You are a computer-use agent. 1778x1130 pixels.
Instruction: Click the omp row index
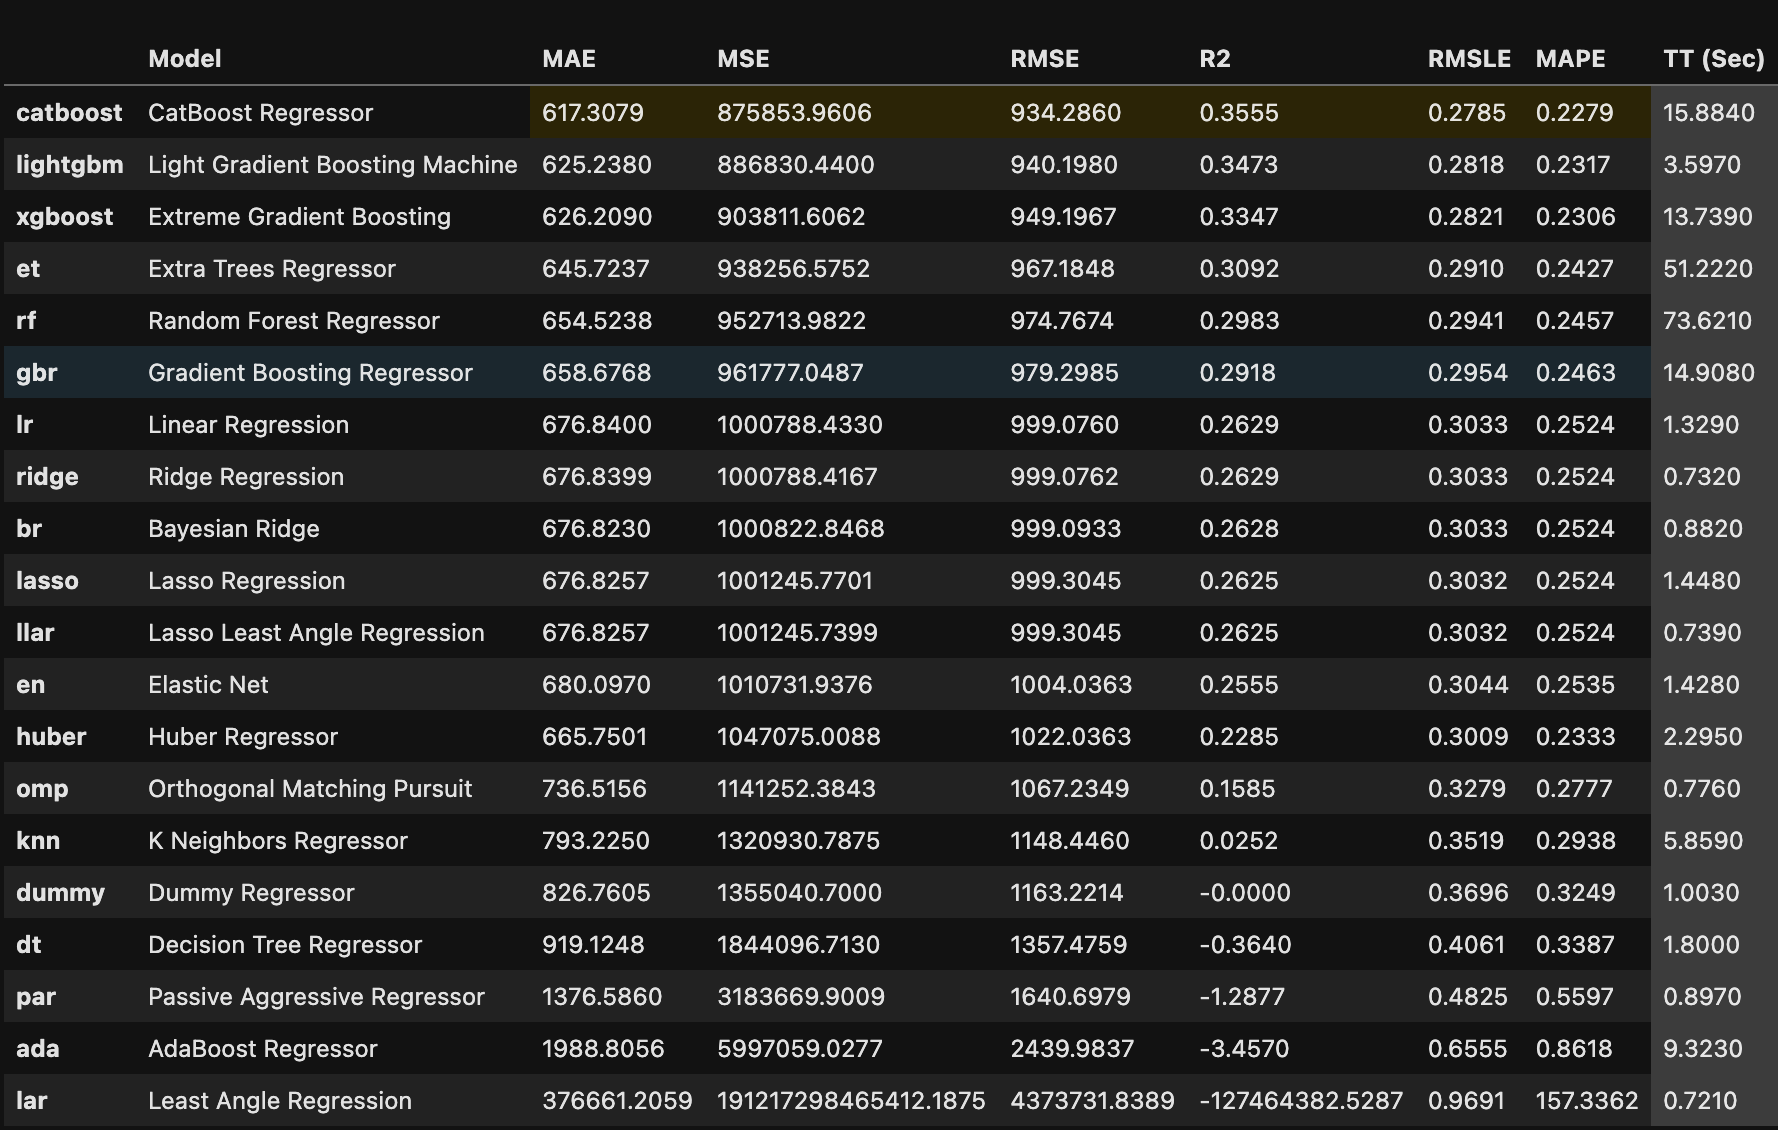tap(42, 789)
